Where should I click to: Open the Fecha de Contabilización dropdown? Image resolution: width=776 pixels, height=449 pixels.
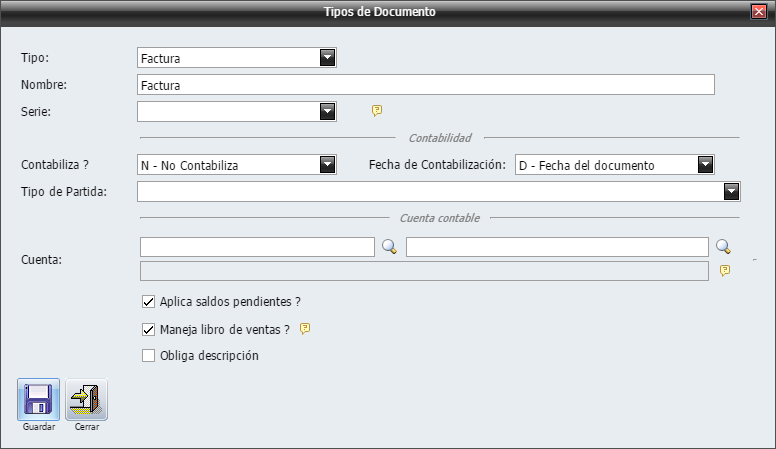click(705, 164)
